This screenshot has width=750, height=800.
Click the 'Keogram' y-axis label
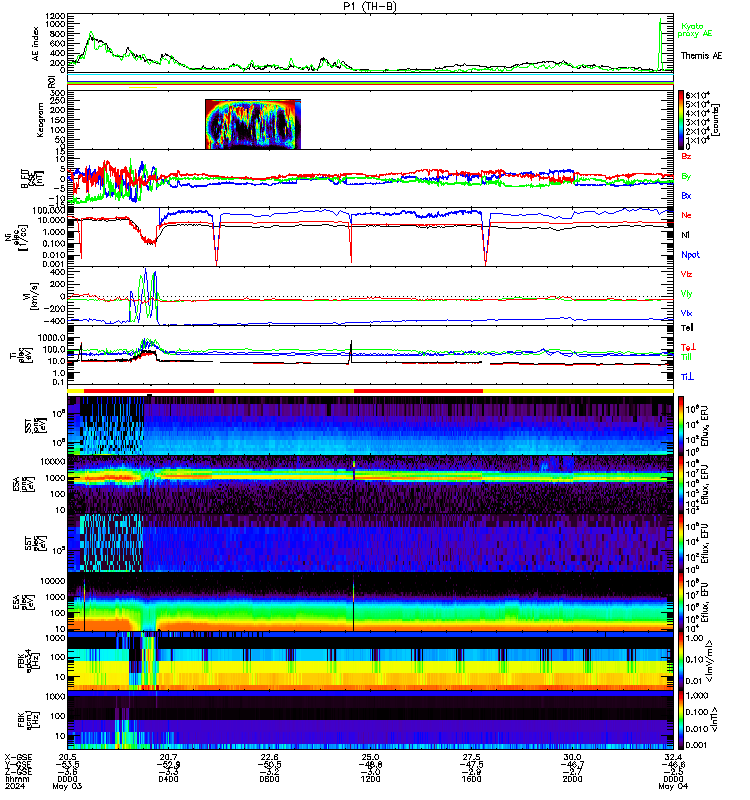[x=40, y=120]
